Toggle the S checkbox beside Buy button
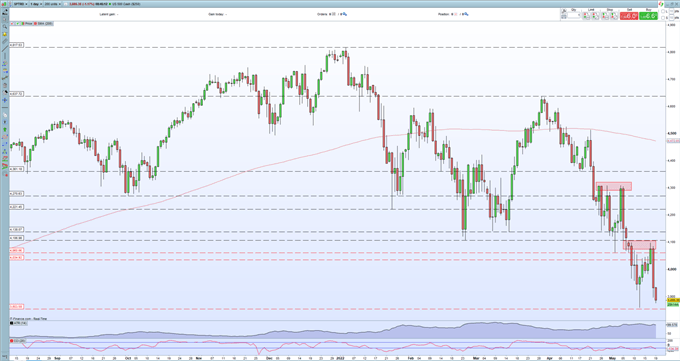 [663, 18]
